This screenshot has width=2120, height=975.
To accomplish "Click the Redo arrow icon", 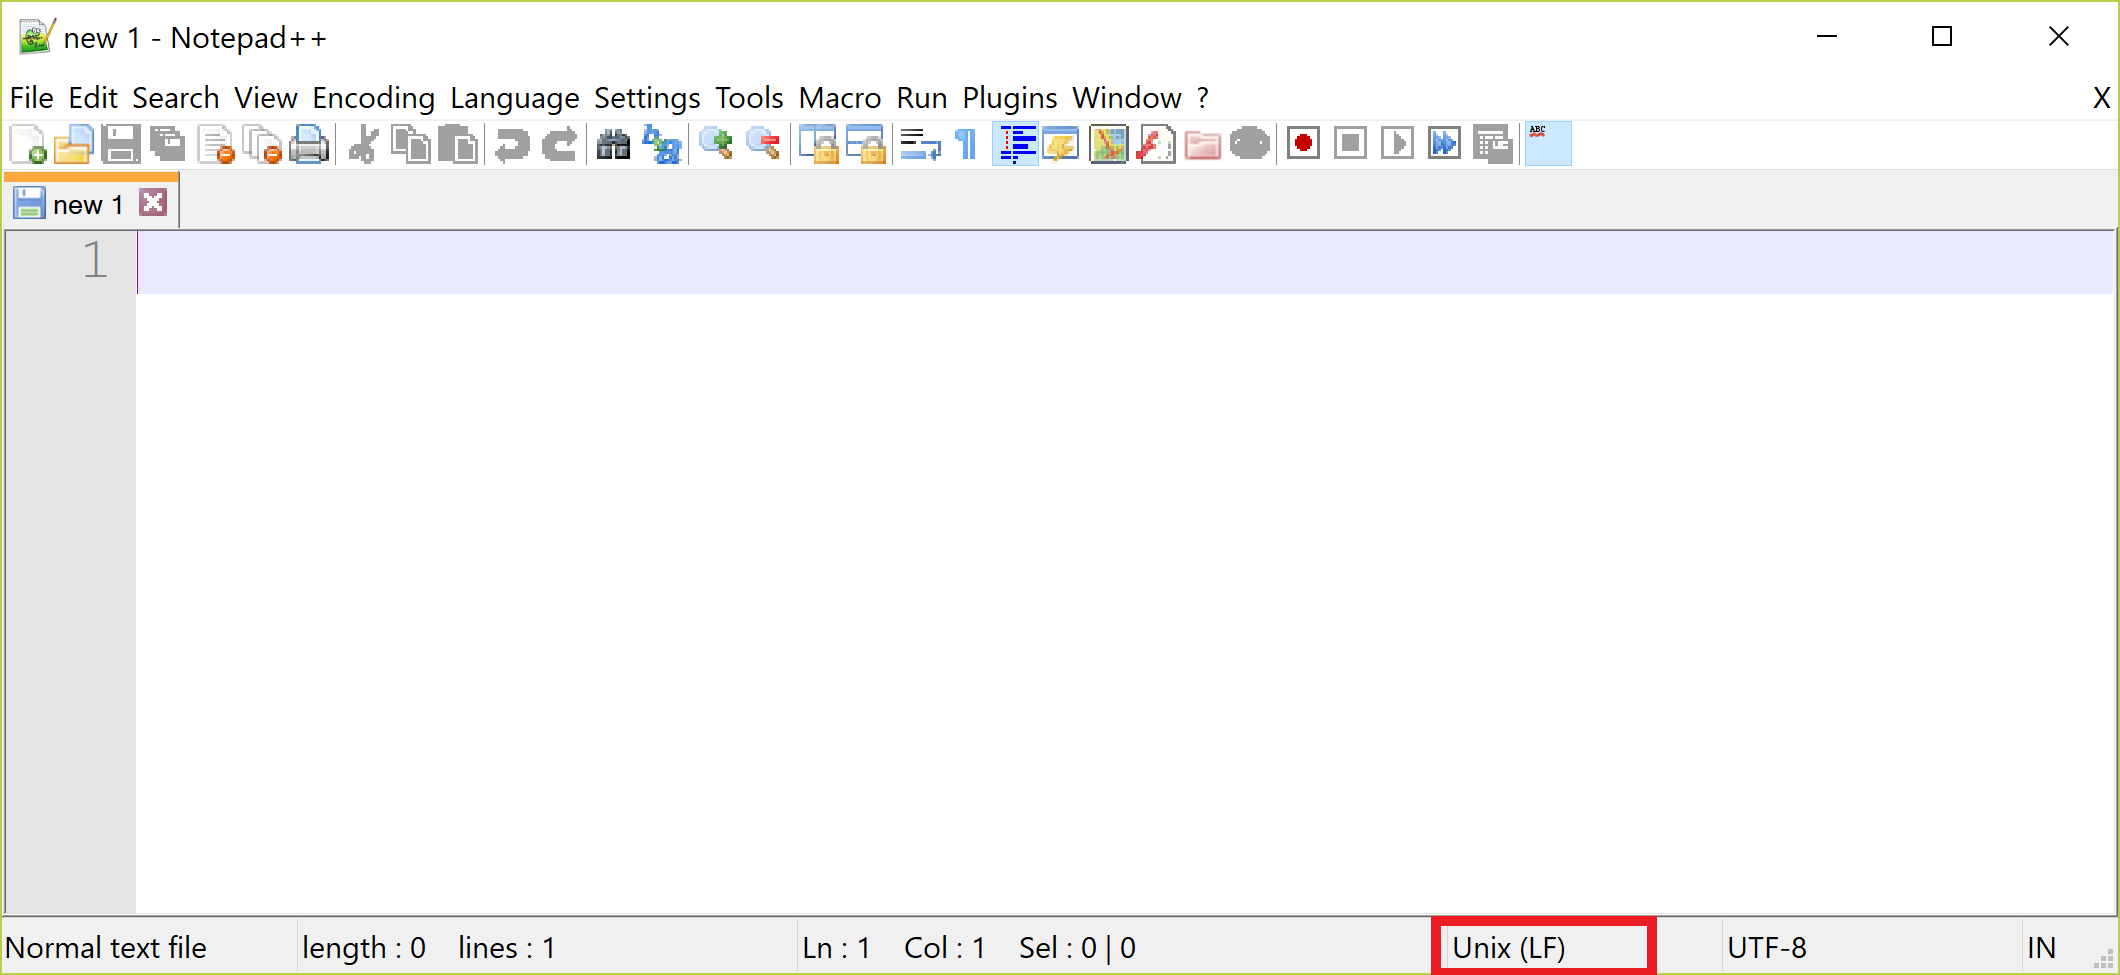I will pos(560,145).
